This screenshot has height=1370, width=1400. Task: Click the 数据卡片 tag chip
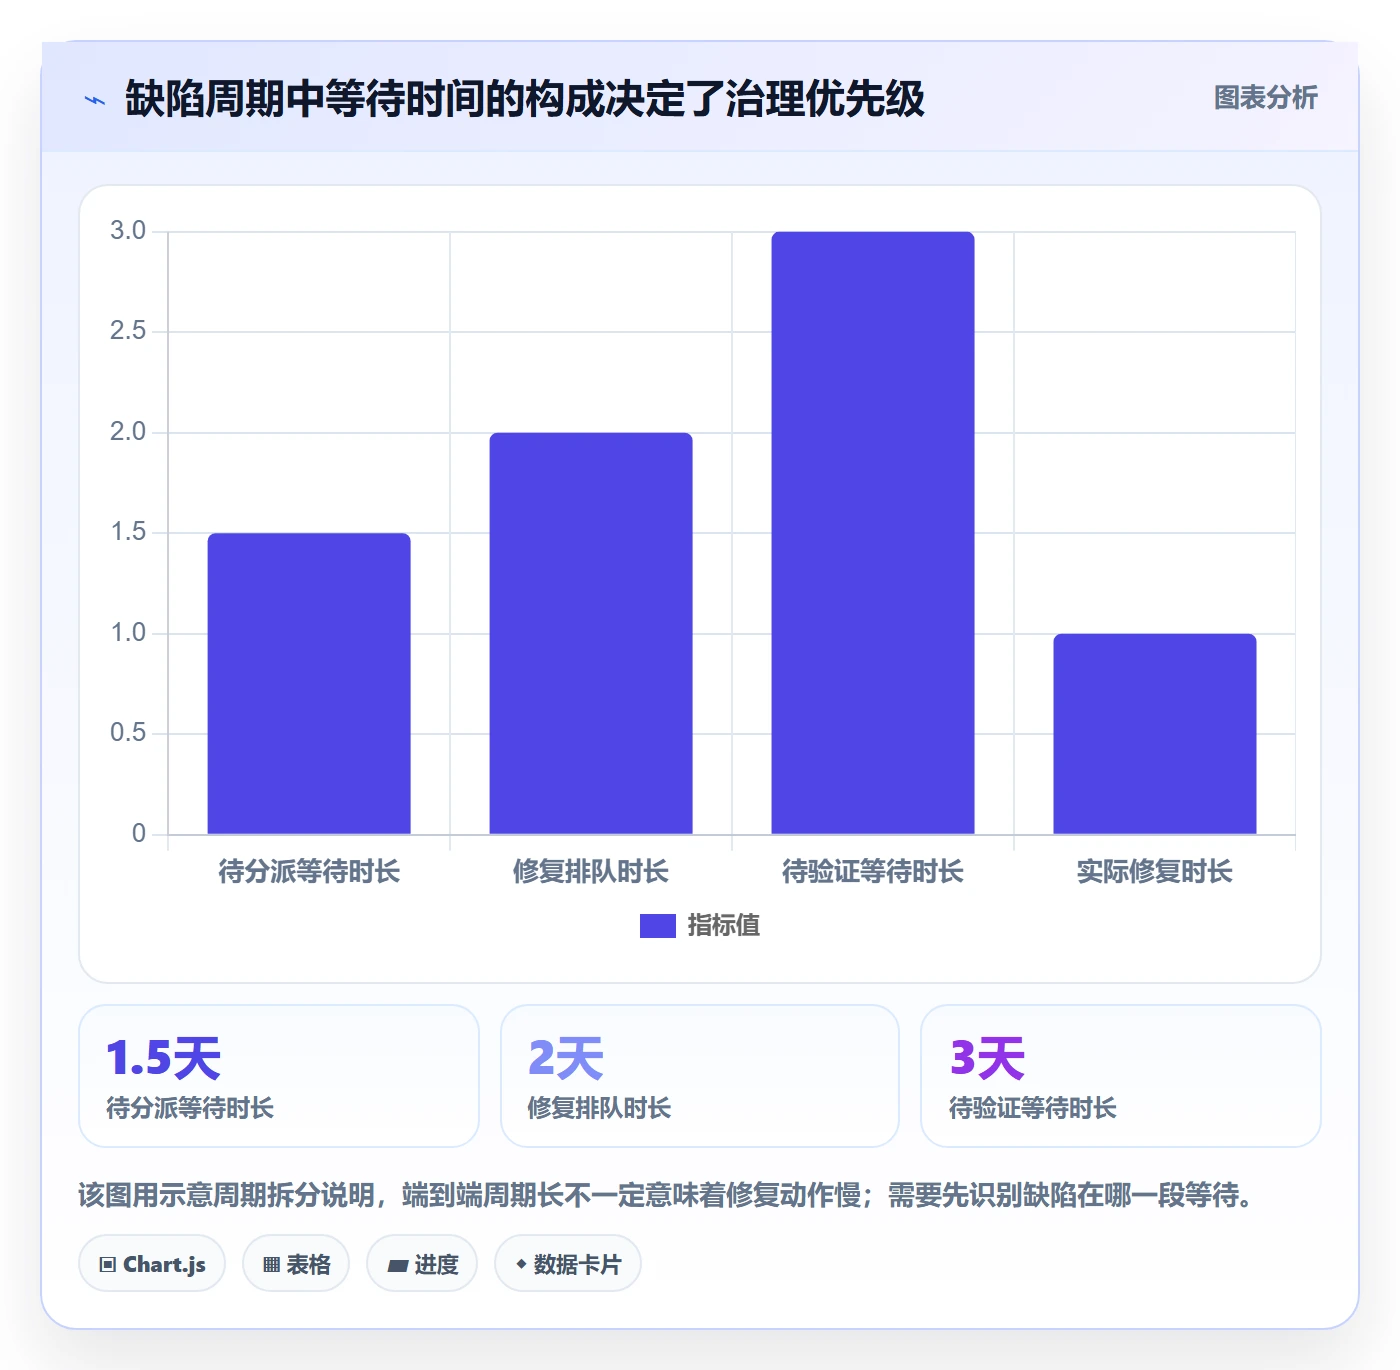tap(568, 1264)
